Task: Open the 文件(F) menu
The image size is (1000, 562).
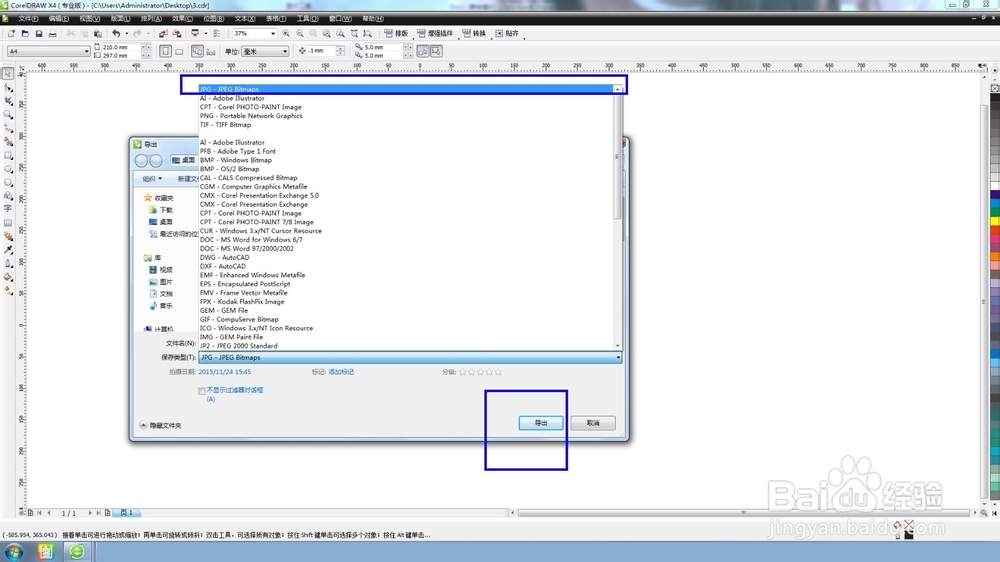Action: click(28, 18)
